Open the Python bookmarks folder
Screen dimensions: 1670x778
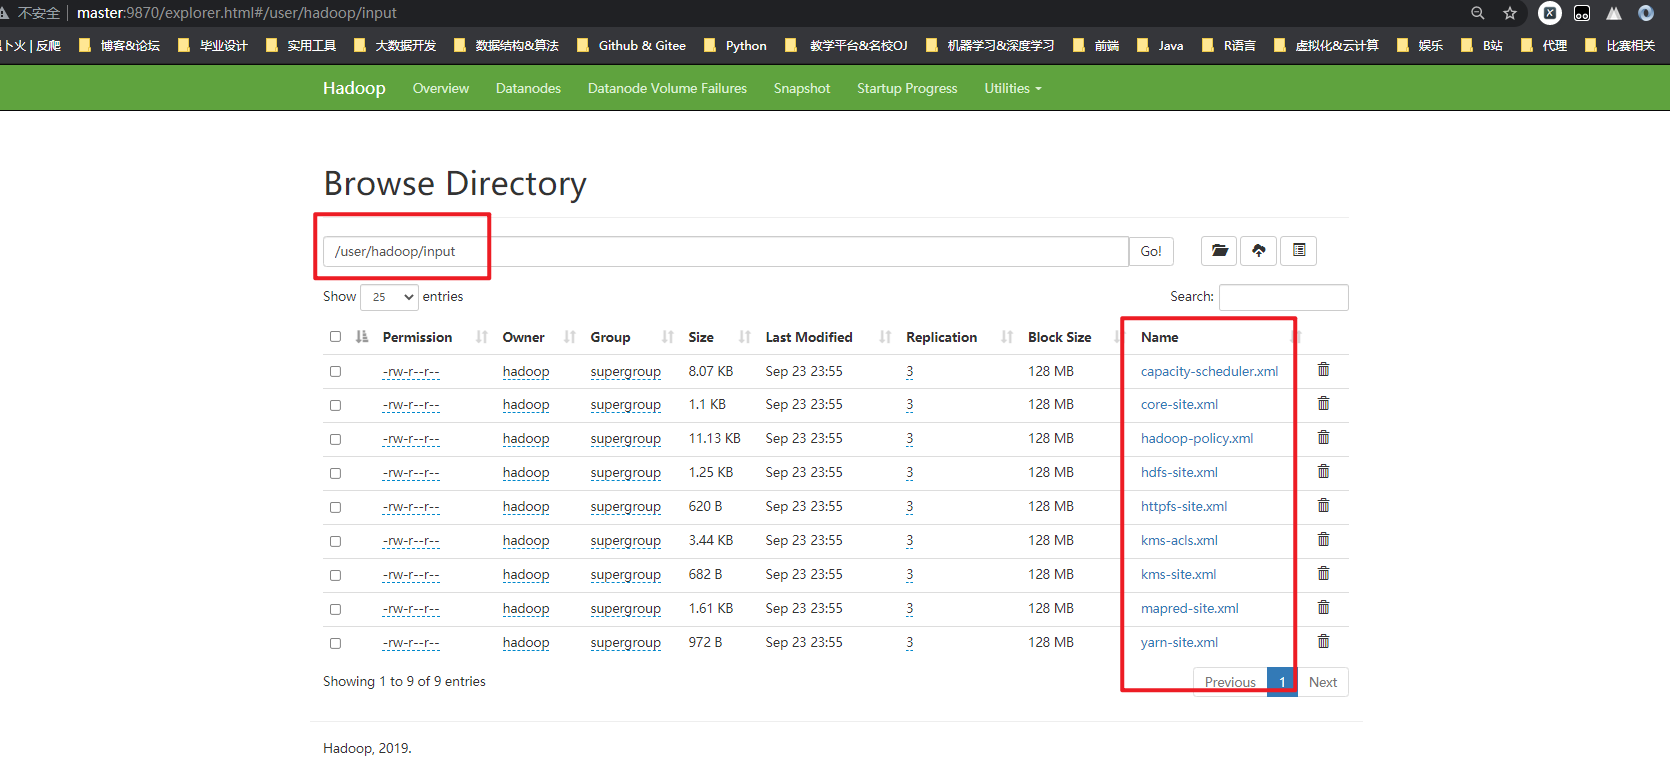[x=735, y=46]
